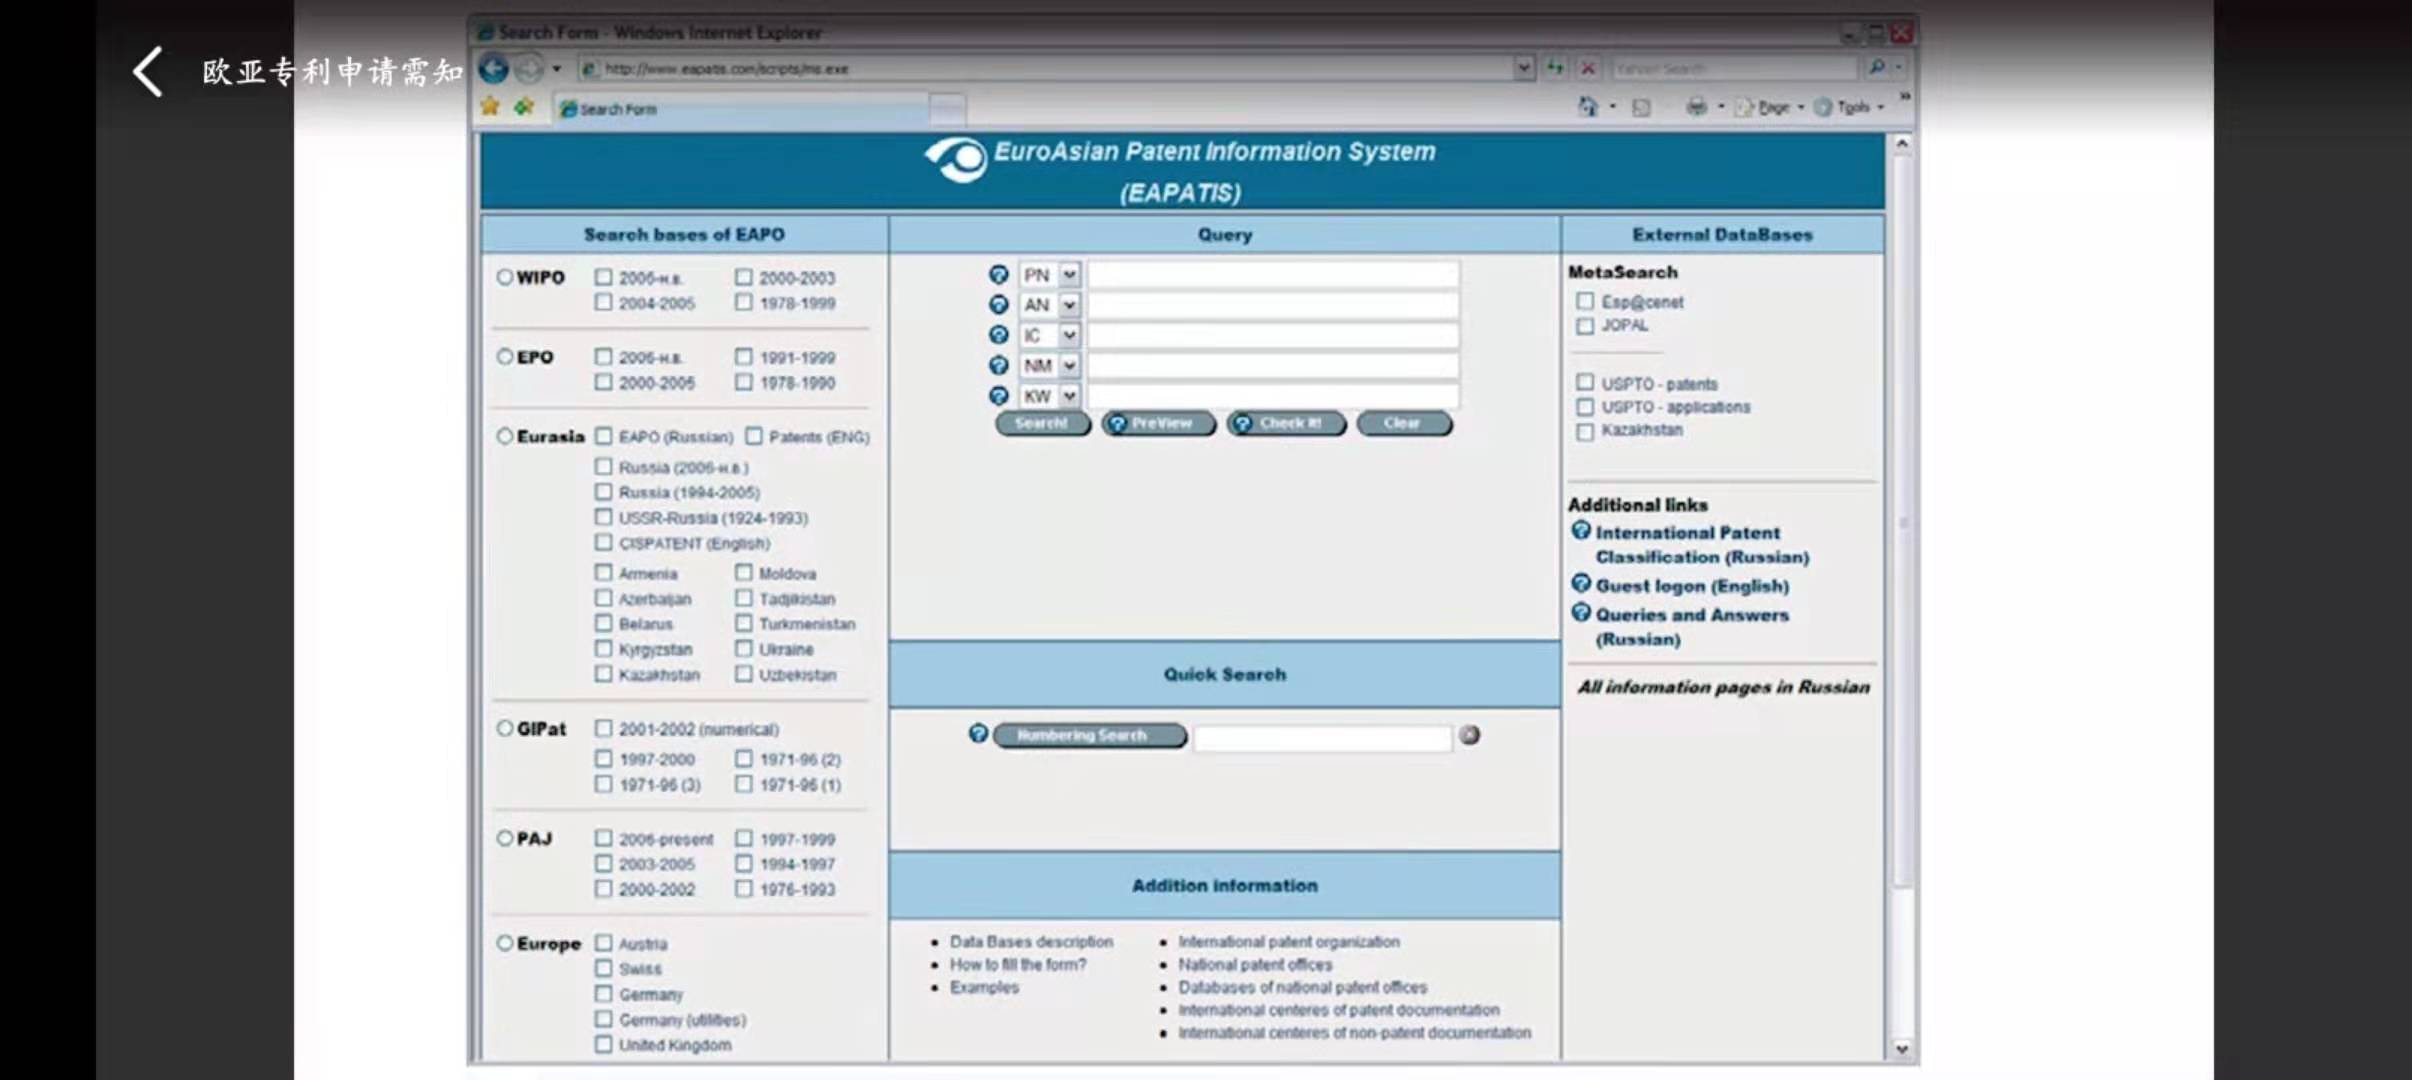
Task: Click the help icon next to KW field
Action: click(x=998, y=396)
